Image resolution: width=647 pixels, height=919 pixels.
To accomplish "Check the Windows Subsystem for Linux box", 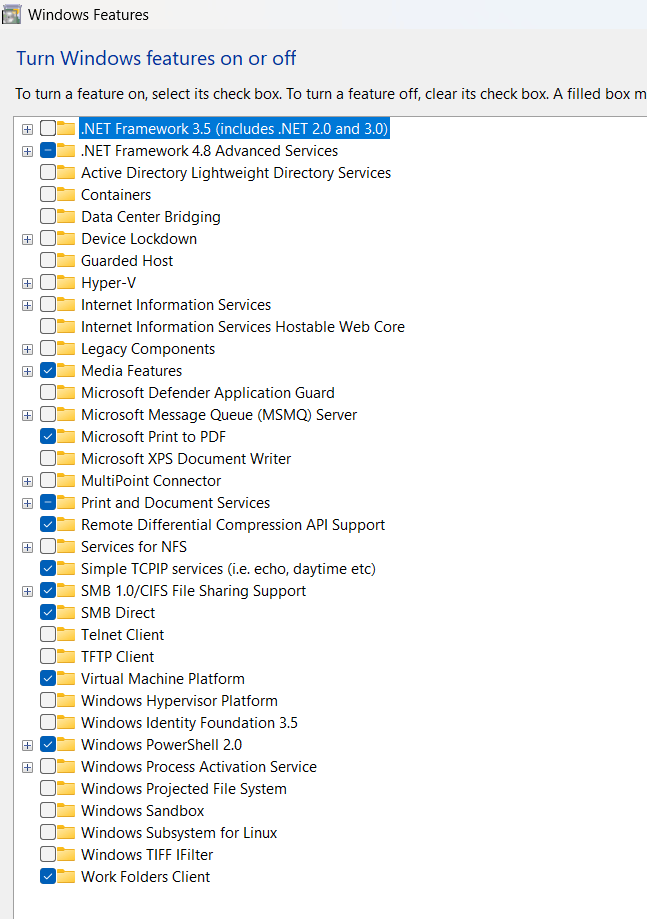I will click(x=48, y=832).
